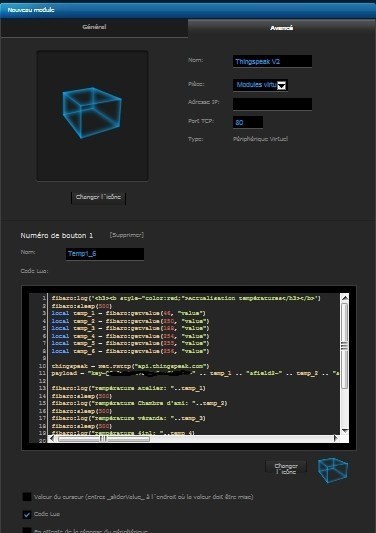Click the horizontal scrollbar thumb in code editor
Screen dimensions: 376x533
pos(103,439)
